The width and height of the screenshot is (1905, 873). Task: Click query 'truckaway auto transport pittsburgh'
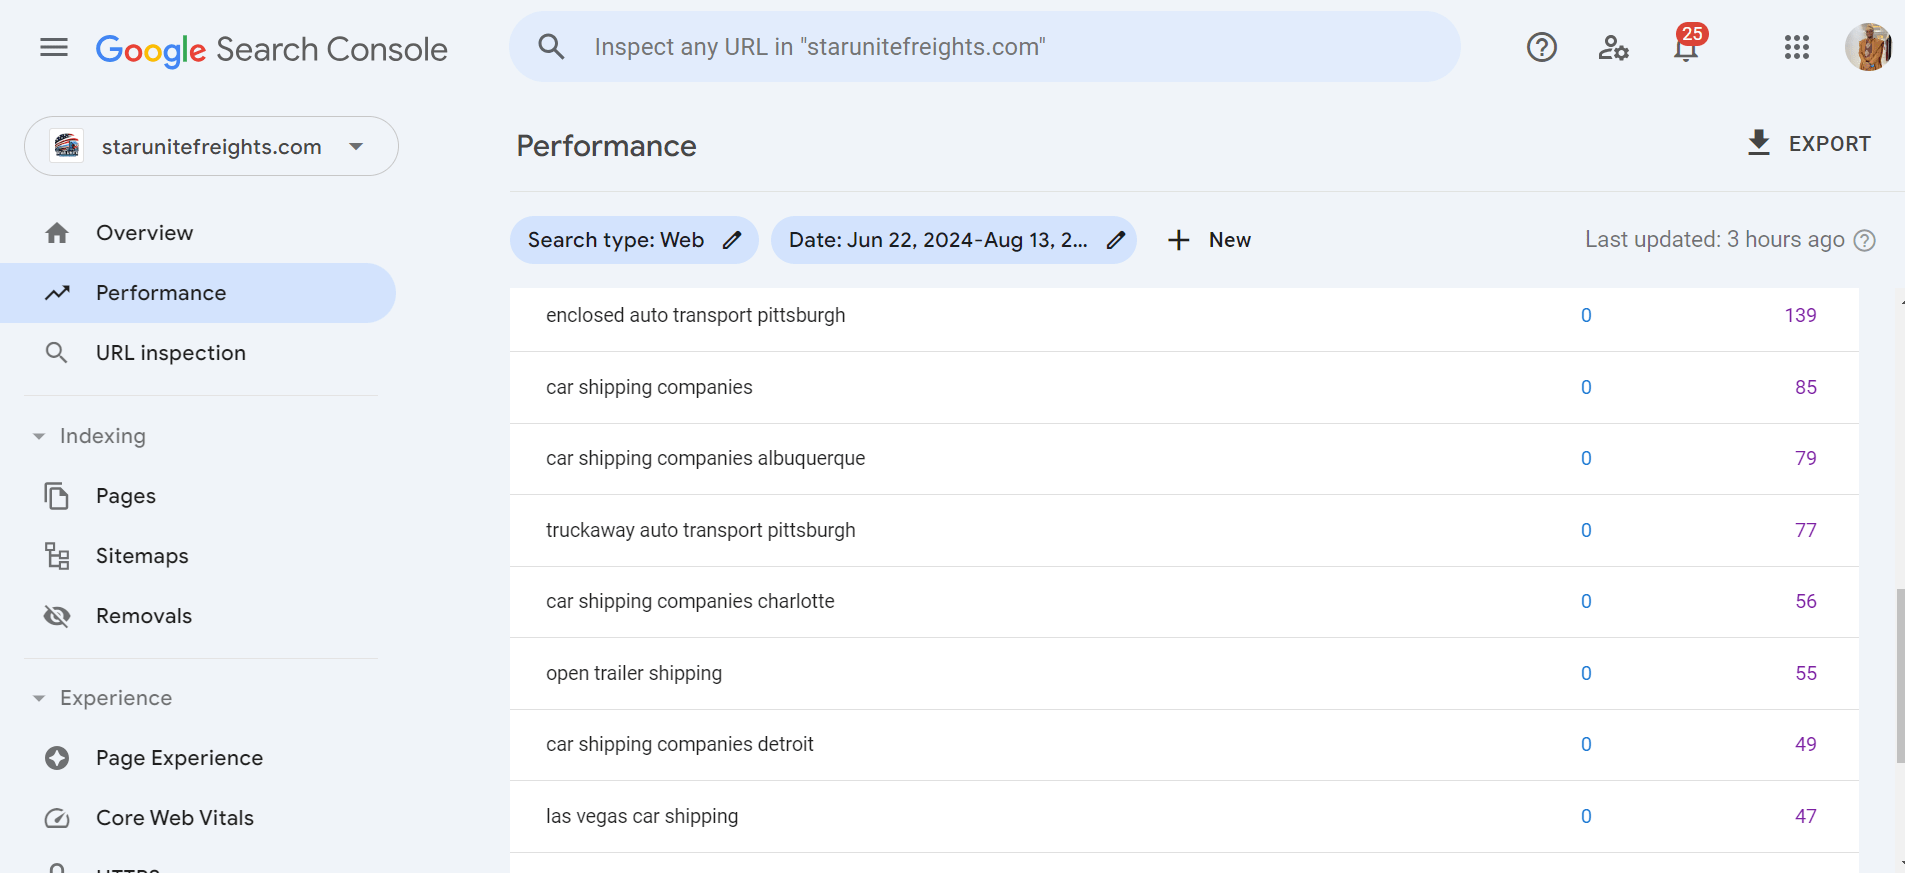(700, 530)
